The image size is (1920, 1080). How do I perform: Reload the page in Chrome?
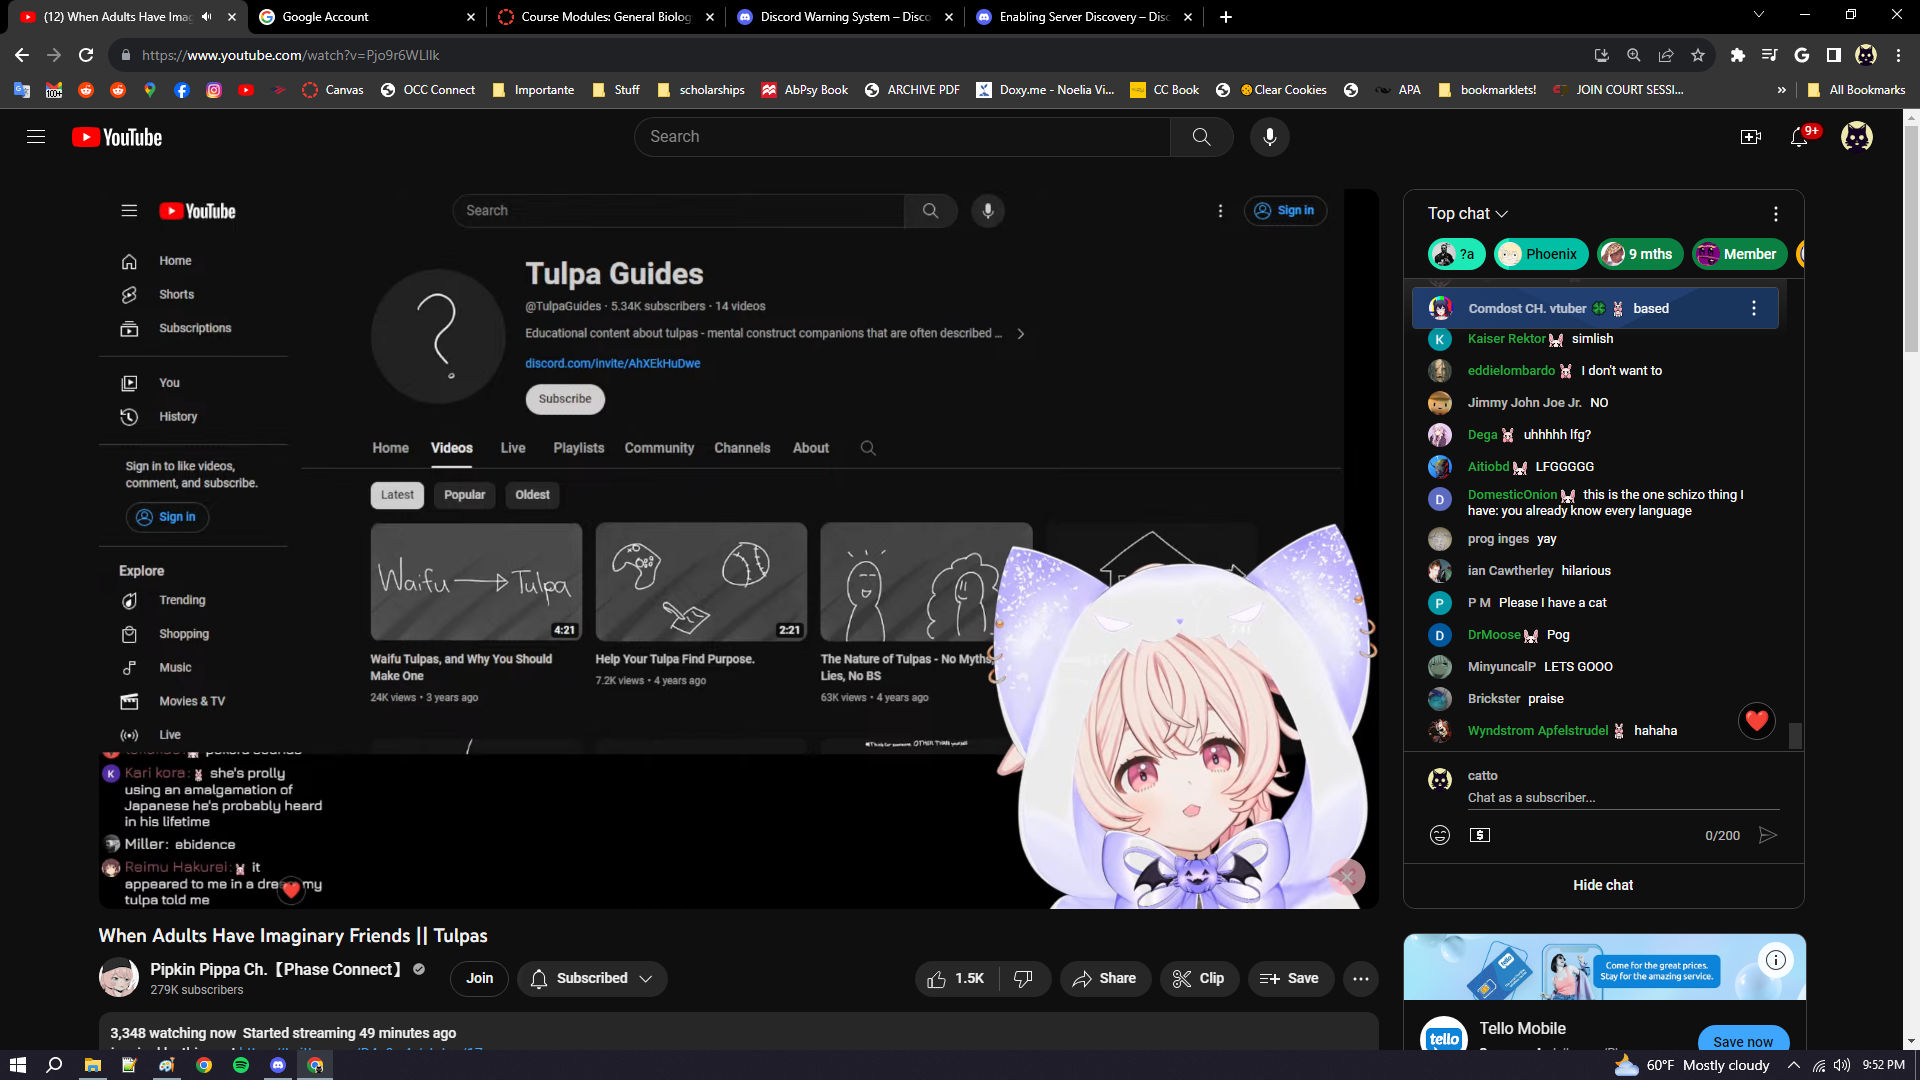(x=86, y=55)
